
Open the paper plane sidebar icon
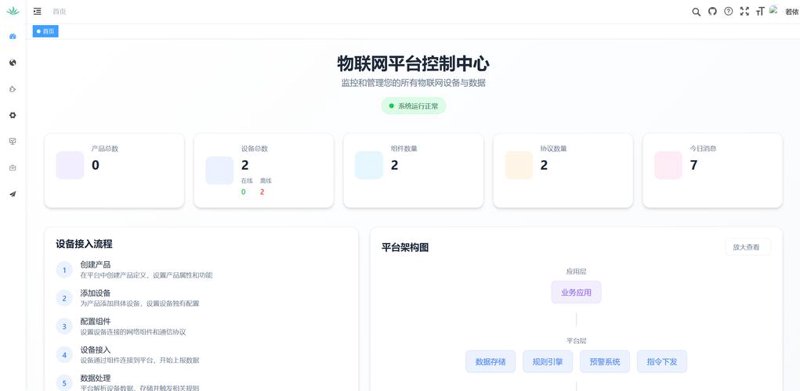pos(13,194)
